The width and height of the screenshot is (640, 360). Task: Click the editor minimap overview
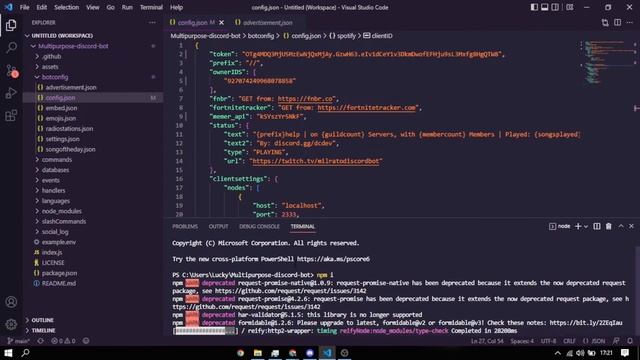608,61
